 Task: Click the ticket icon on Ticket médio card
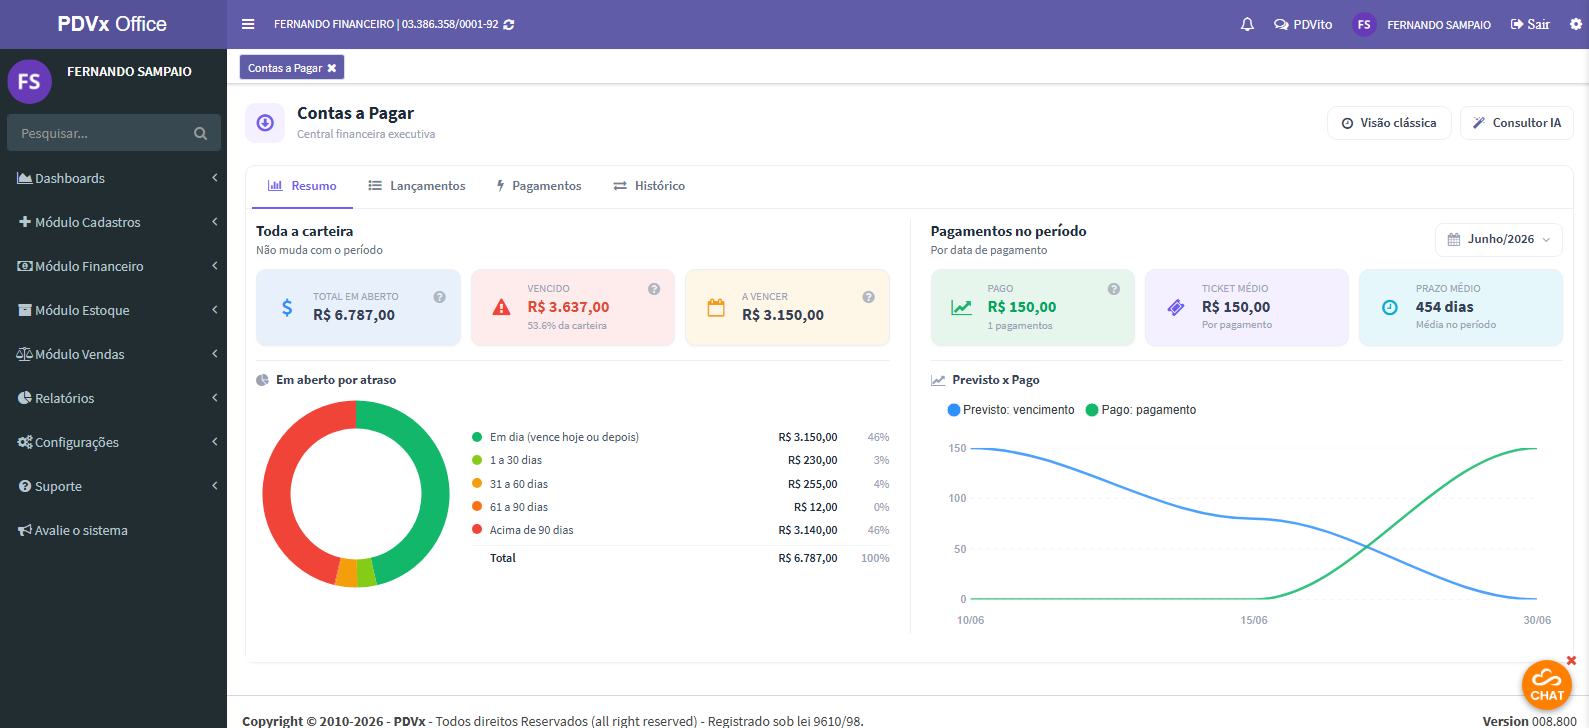pyautogui.click(x=1176, y=307)
